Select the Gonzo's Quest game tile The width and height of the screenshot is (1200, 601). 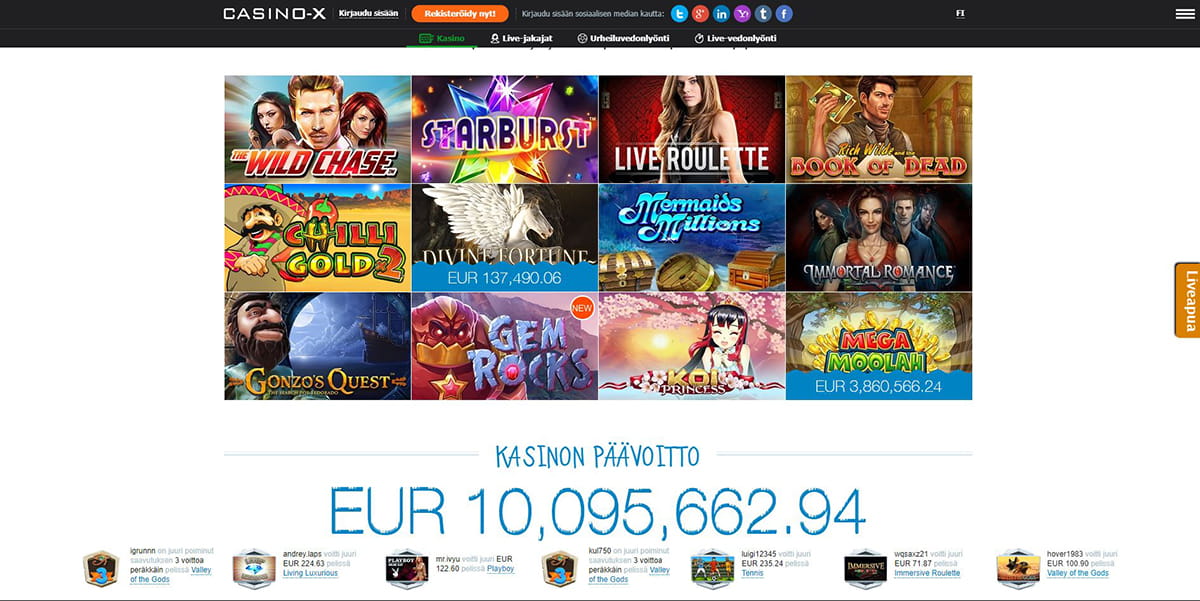tap(317, 346)
